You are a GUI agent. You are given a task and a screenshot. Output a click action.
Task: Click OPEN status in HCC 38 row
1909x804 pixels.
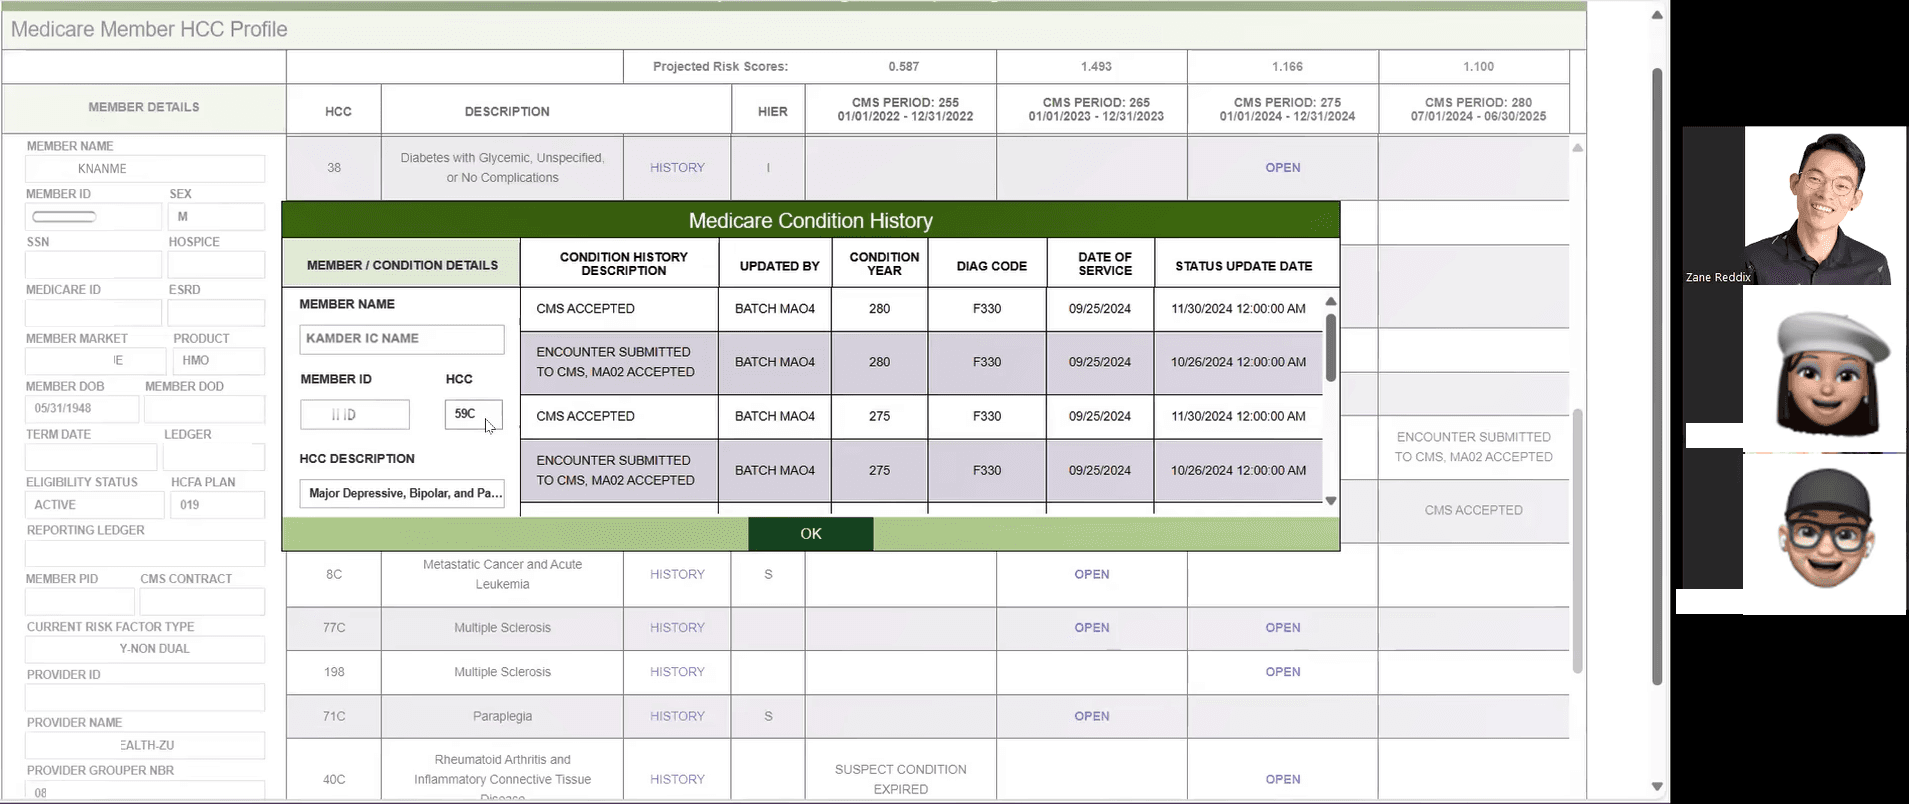click(1283, 168)
